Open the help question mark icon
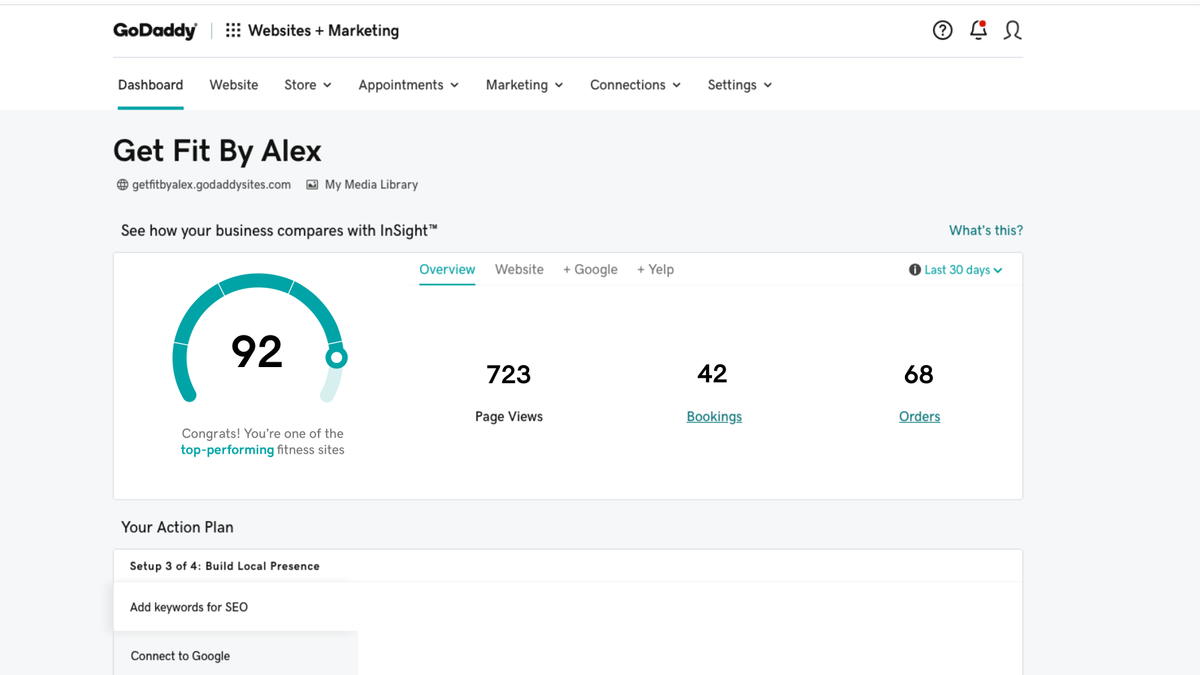1200x675 pixels. point(942,30)
